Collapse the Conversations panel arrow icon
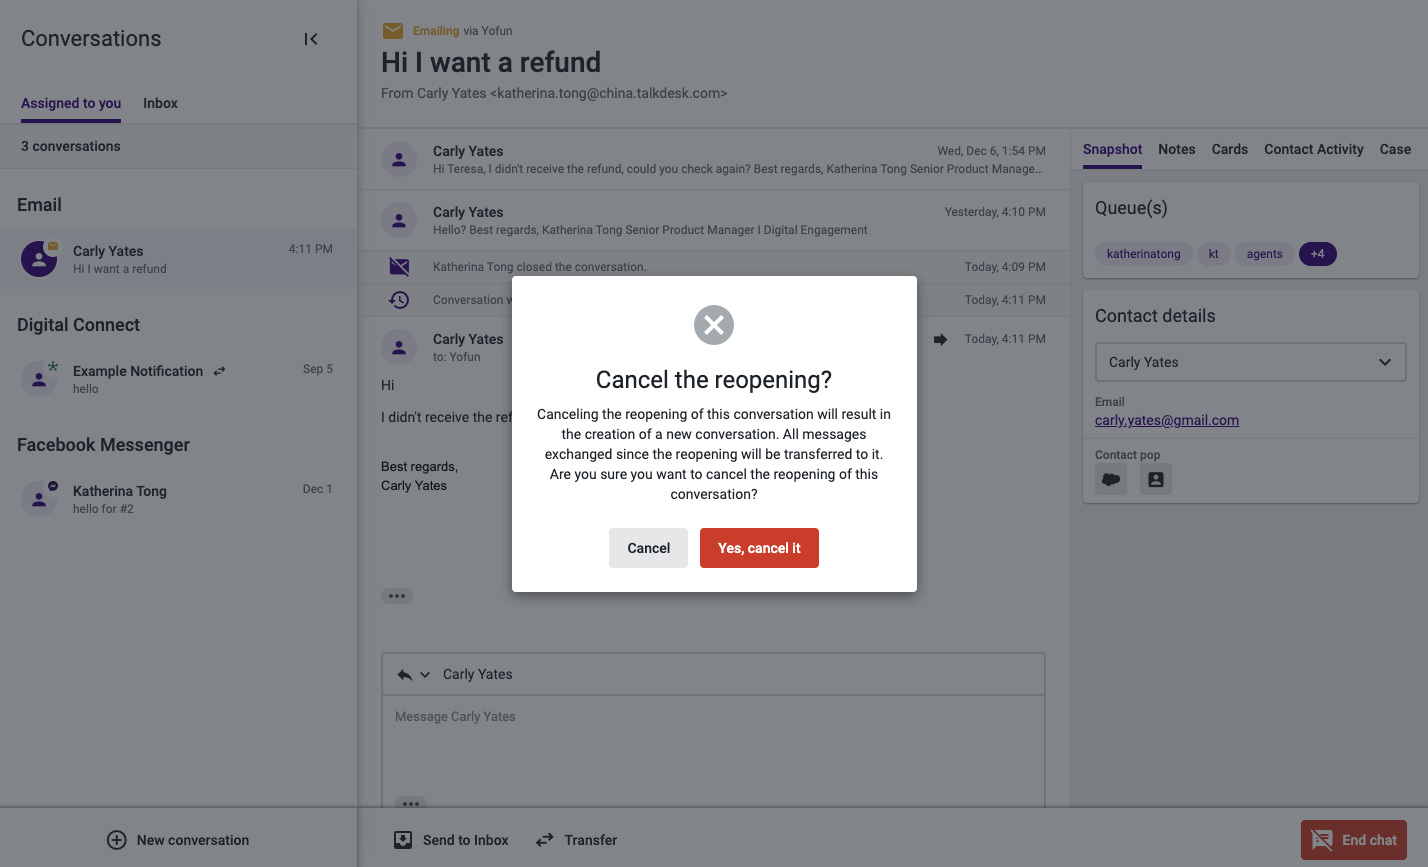This screenshot has width=1428, height=867. pyautogui.click(x=311, y=39)
